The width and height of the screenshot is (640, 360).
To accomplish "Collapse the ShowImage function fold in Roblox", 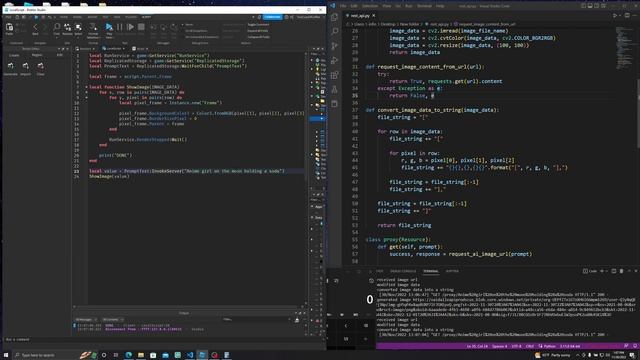I will (x=86, y=87).
